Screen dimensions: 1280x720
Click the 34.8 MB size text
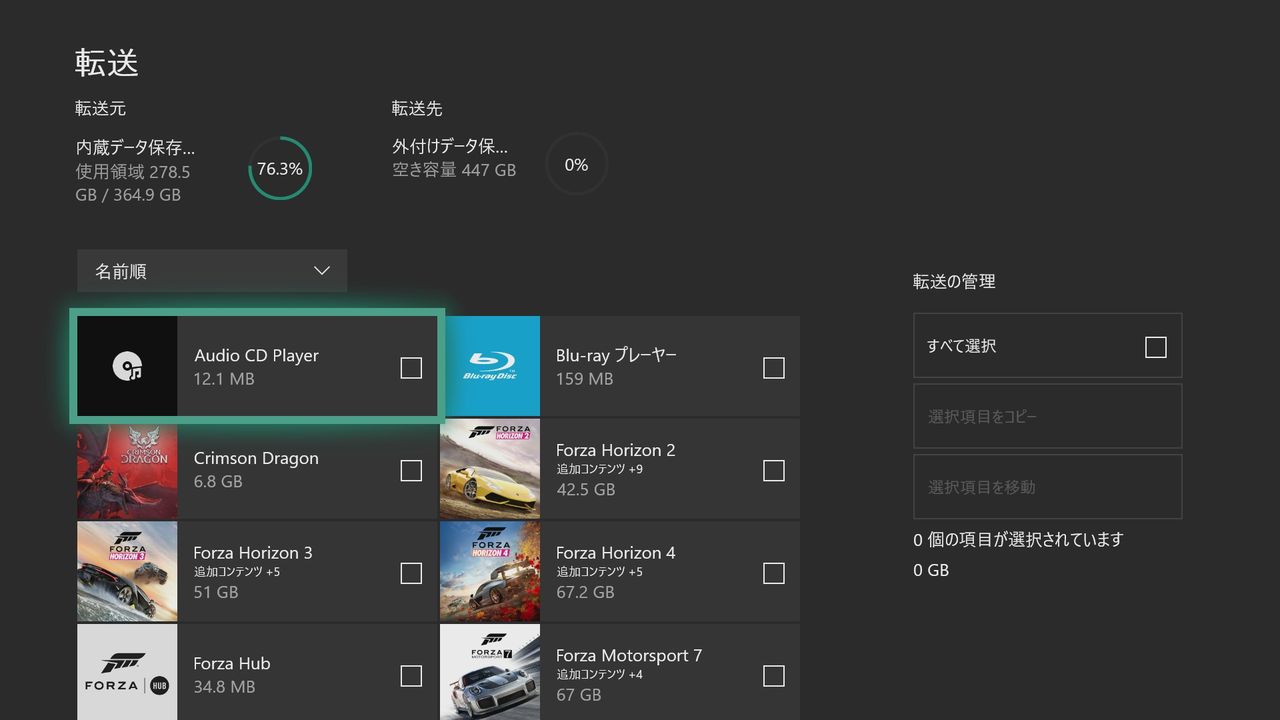(x=224, y=687)
